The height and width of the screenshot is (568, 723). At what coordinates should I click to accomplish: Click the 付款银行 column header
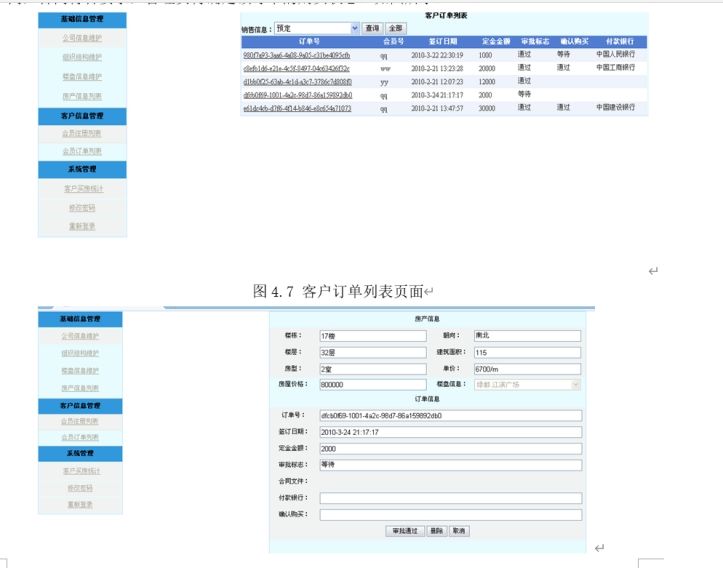[x=619, y=41]
